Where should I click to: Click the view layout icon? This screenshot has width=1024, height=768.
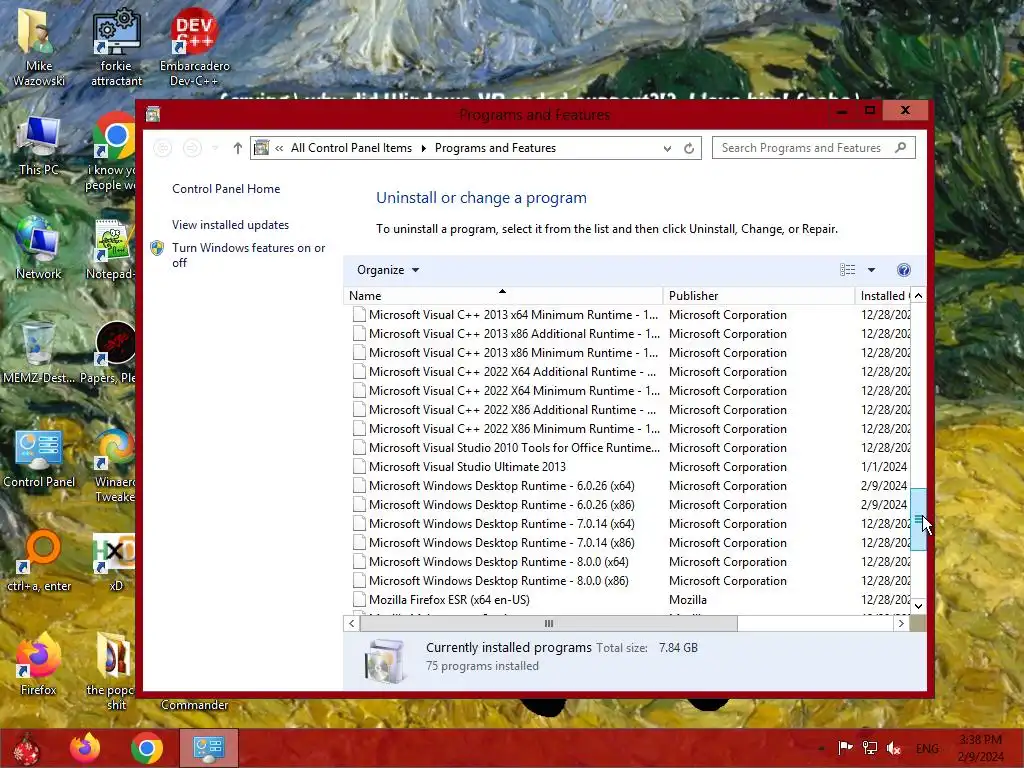tap(848, 270)
